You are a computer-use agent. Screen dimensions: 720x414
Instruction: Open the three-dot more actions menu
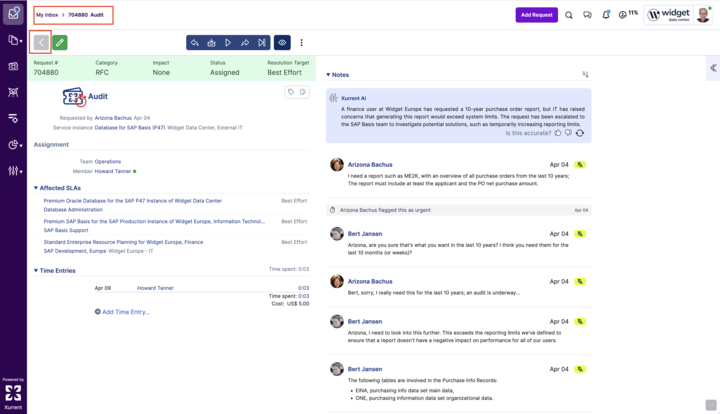point(301,43)
